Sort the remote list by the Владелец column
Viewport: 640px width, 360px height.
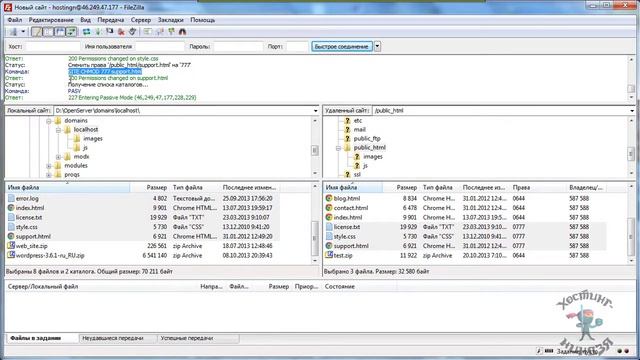[x=587, y=188]
